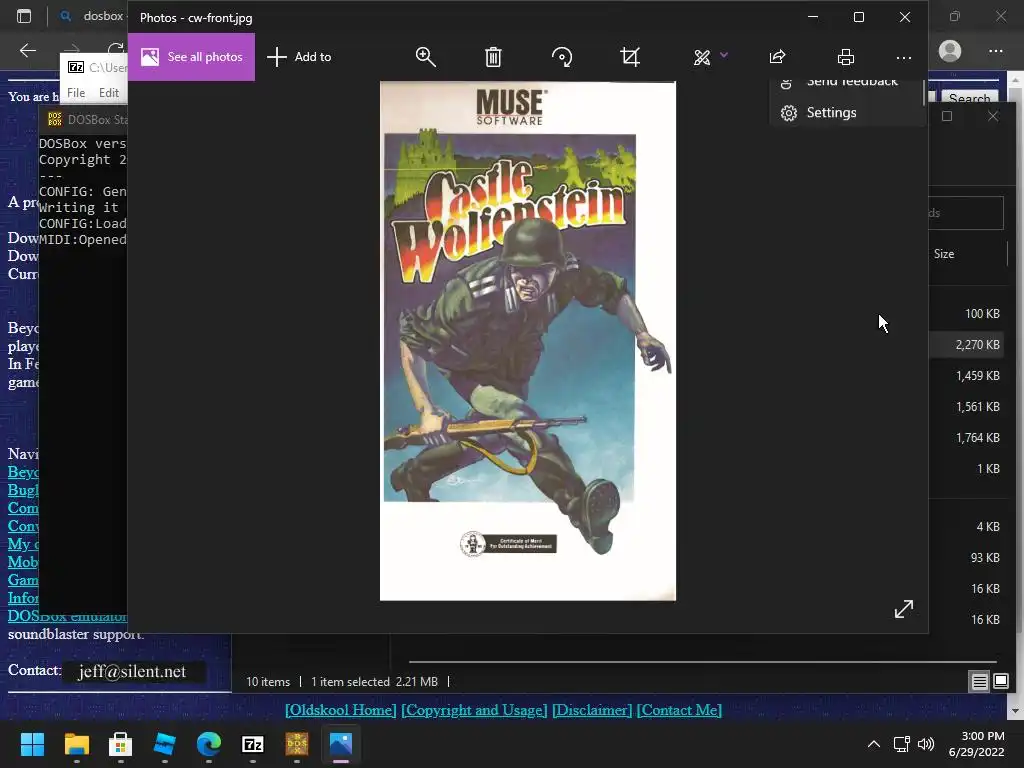Select the 1,459 KB file row
Screen dimensions: 1024x768
(967, 376)
